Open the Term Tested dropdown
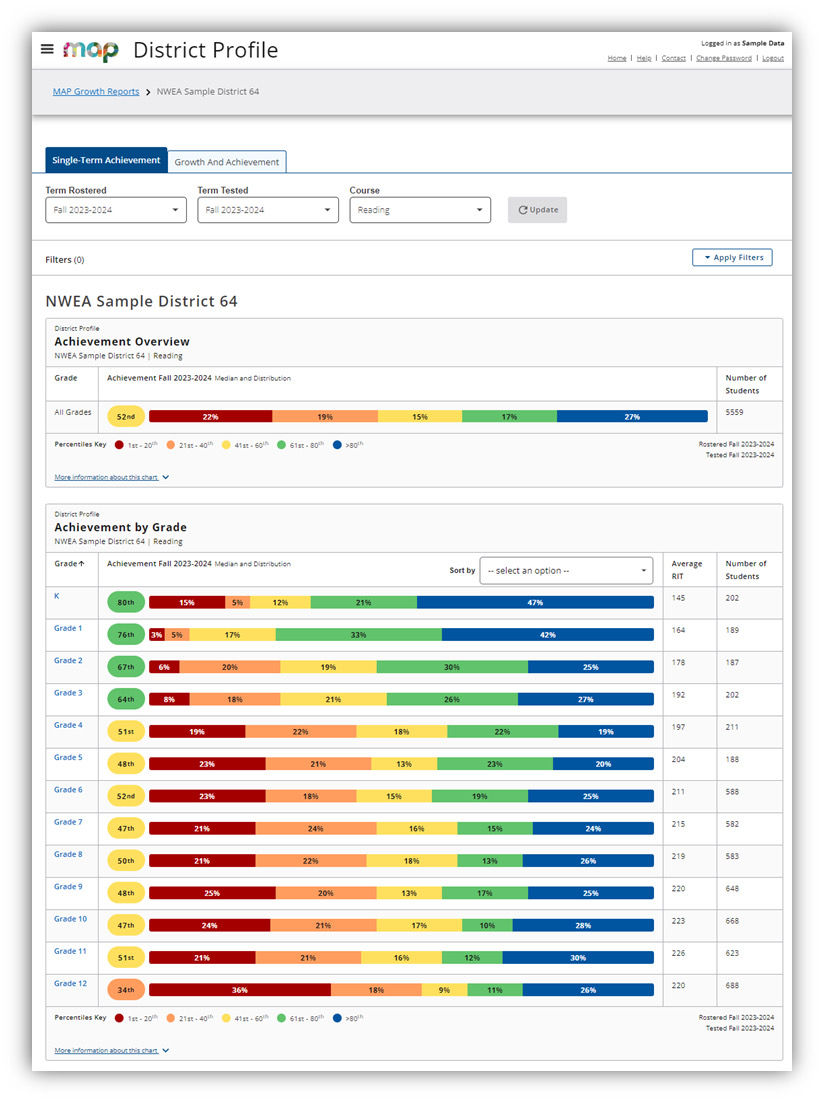The height and width of the screenshot is (1103, 824). (x=268, y=210)
